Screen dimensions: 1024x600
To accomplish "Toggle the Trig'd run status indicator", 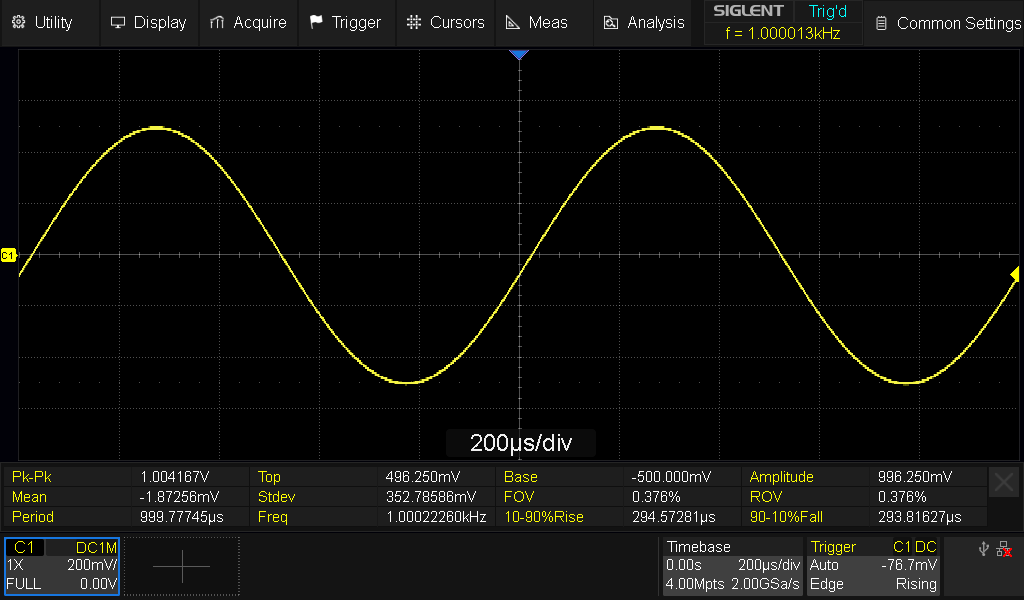I will 827,11.
